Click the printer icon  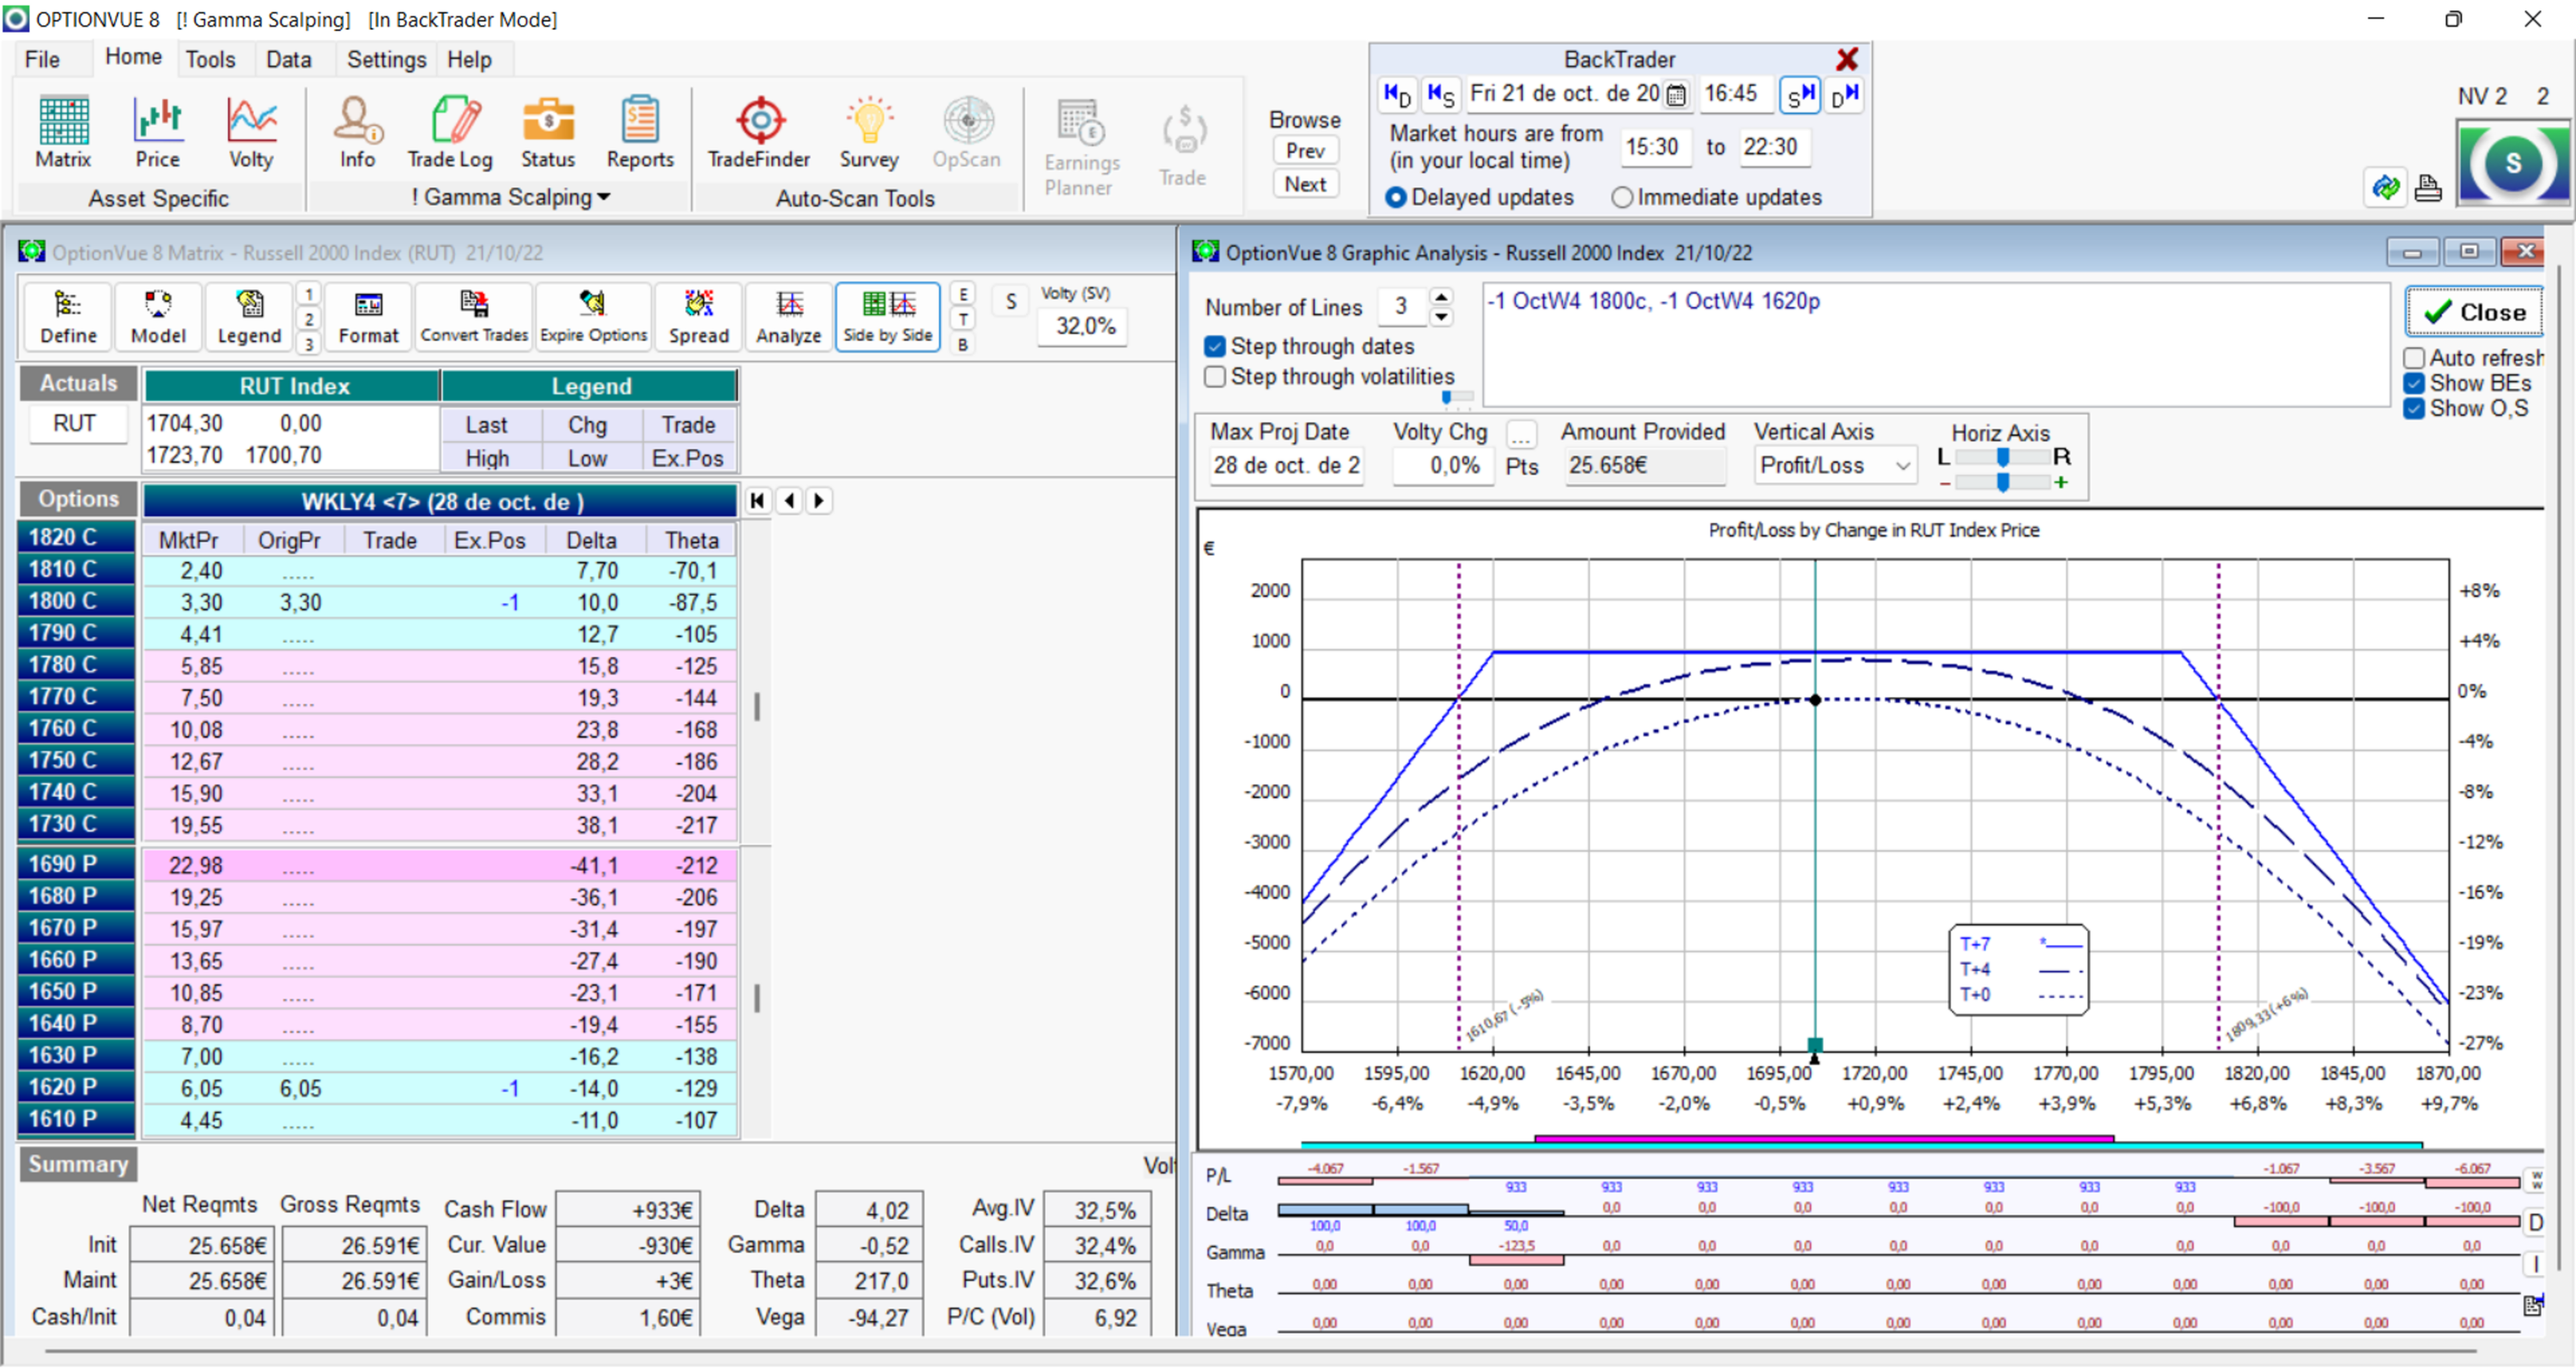[x=2429, y=187]
